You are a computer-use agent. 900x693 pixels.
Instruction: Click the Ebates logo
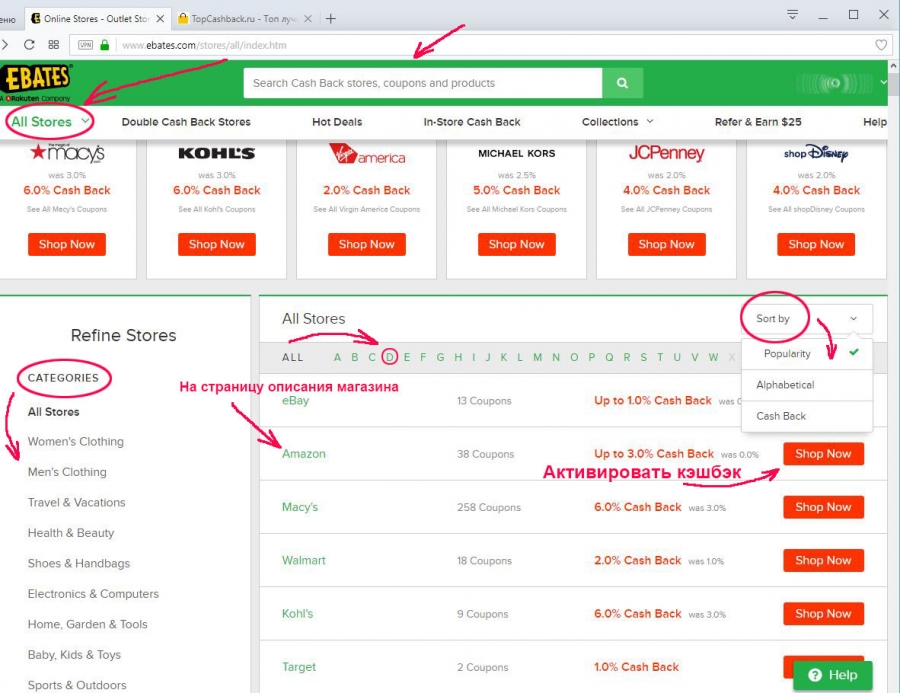pos(36,83)
